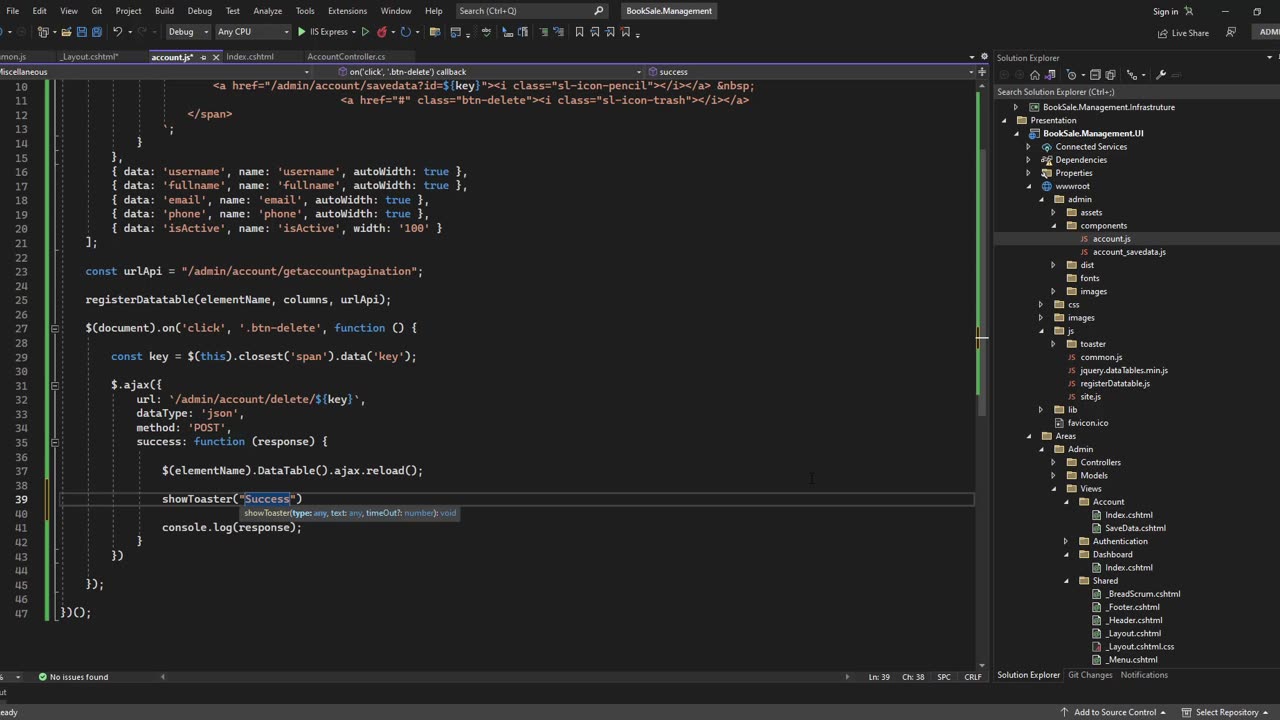Click the Save account.js icon

tap(81, 32)
